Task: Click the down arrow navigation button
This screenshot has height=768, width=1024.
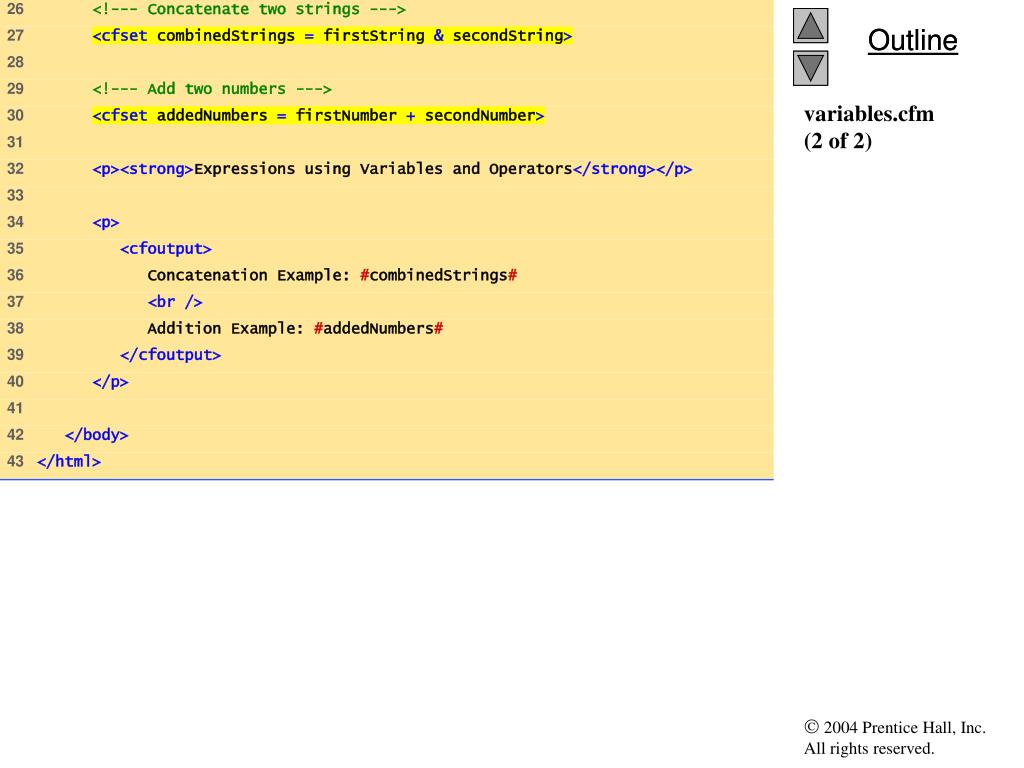Action: 810,68
